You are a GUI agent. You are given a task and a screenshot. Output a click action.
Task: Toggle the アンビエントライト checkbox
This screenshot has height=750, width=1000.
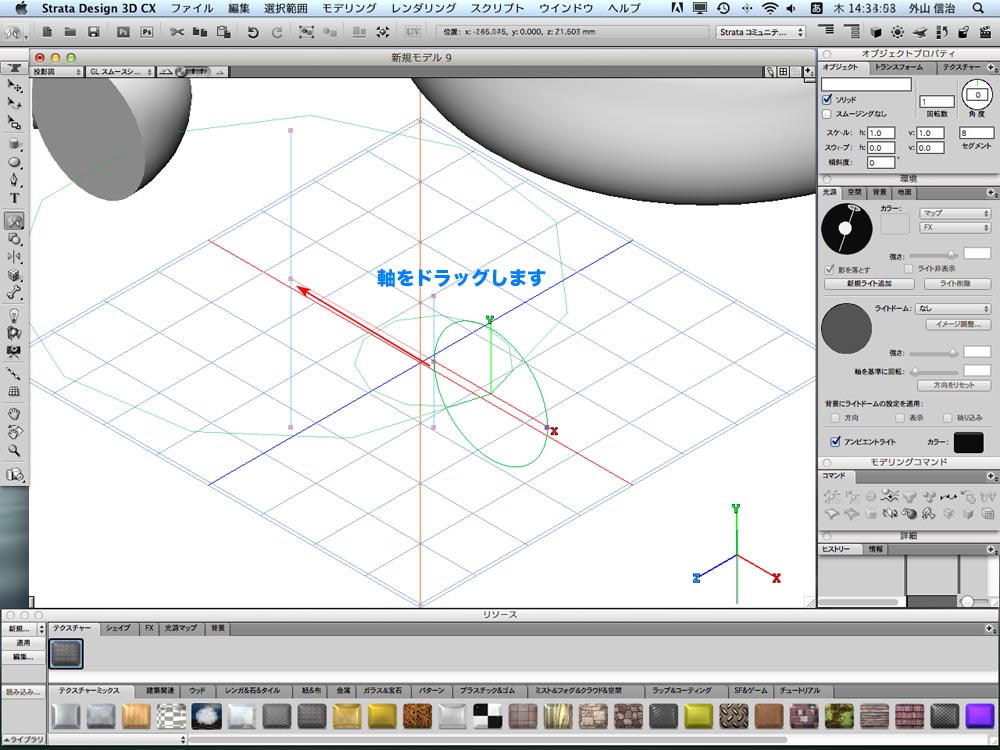point(835,441)
